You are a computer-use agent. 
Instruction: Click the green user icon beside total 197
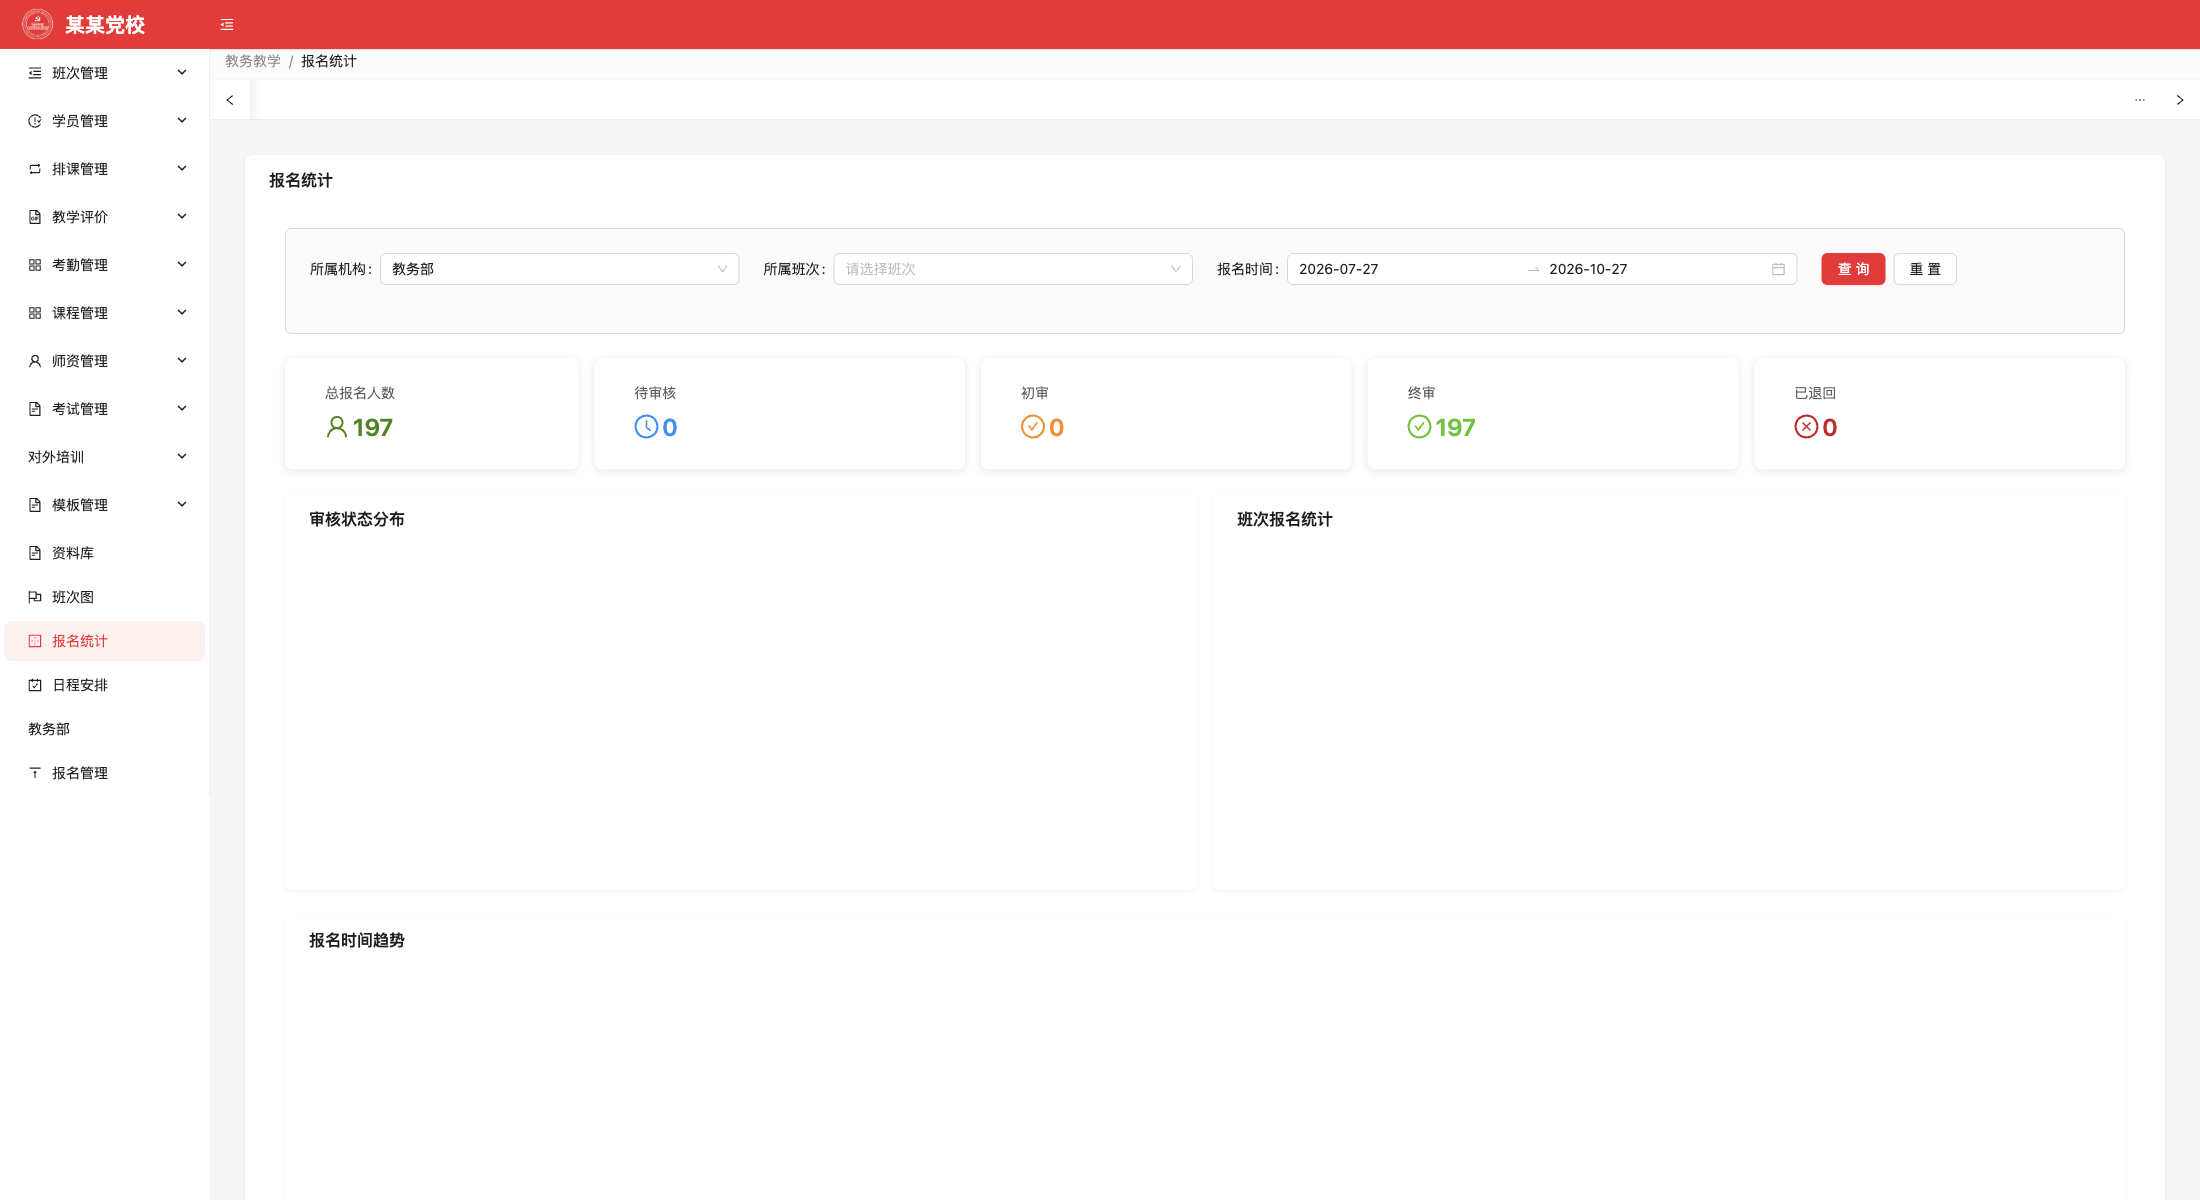[x=337, y=427]
